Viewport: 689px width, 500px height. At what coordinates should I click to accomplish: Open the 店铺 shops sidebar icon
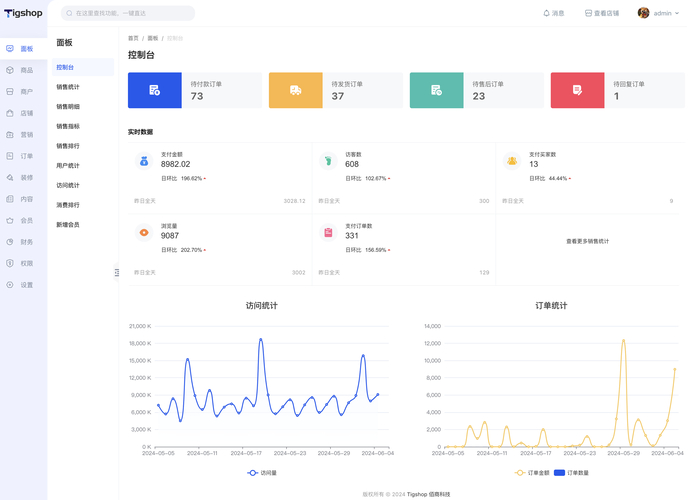point(10,113)
